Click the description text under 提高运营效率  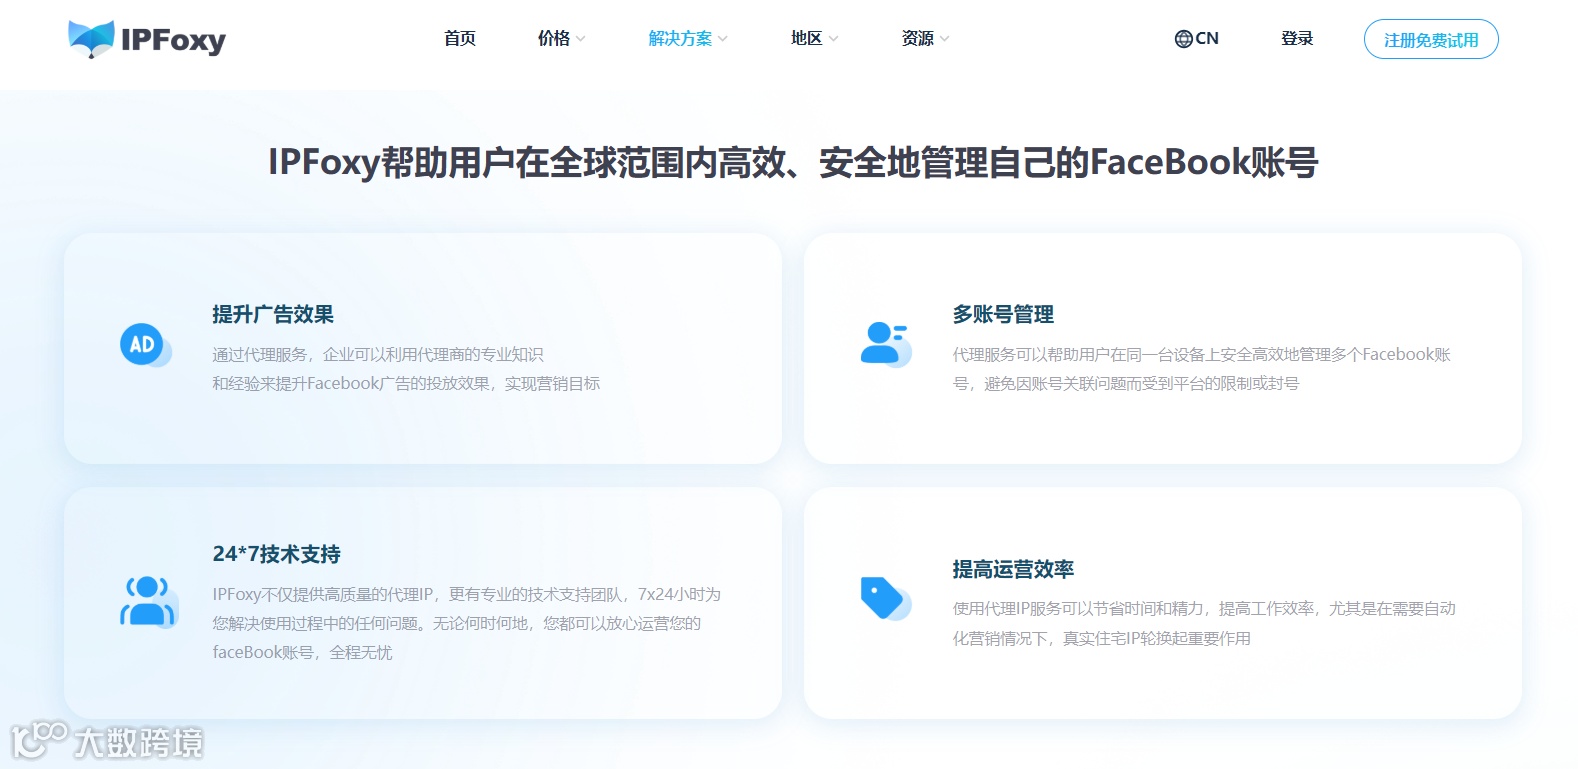pos(1204,623)
